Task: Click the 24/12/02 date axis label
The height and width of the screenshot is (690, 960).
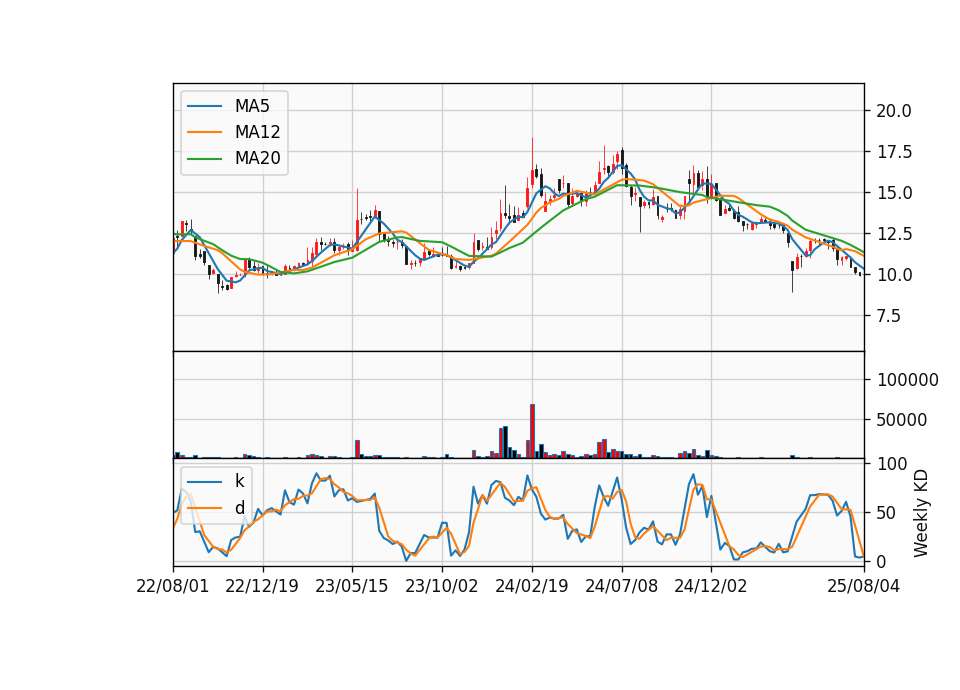Action: point(711,586)
